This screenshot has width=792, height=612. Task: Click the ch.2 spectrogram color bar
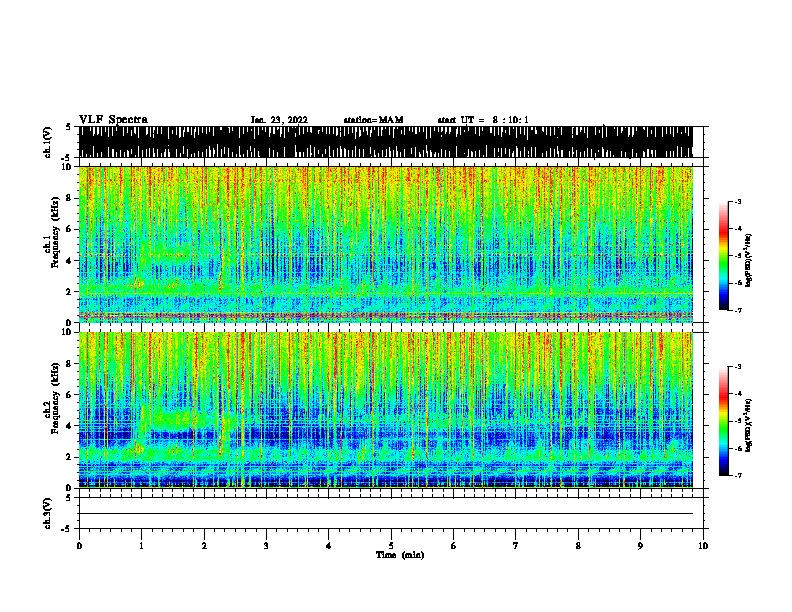[x=724, y=421]
